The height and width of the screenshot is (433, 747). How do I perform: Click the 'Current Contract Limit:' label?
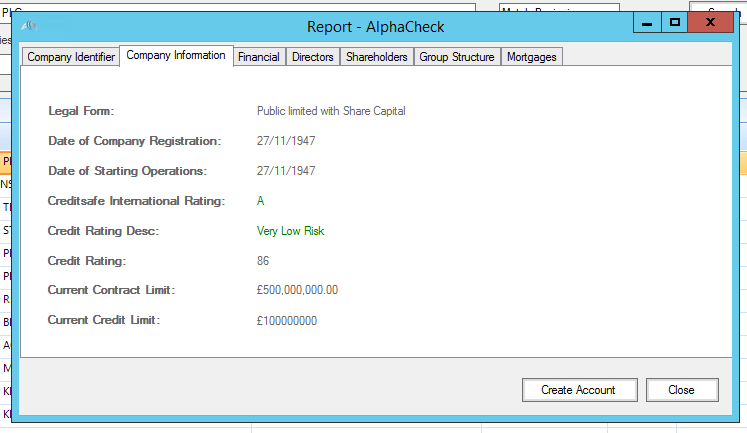pyautogui.click(x=111, y=290)
